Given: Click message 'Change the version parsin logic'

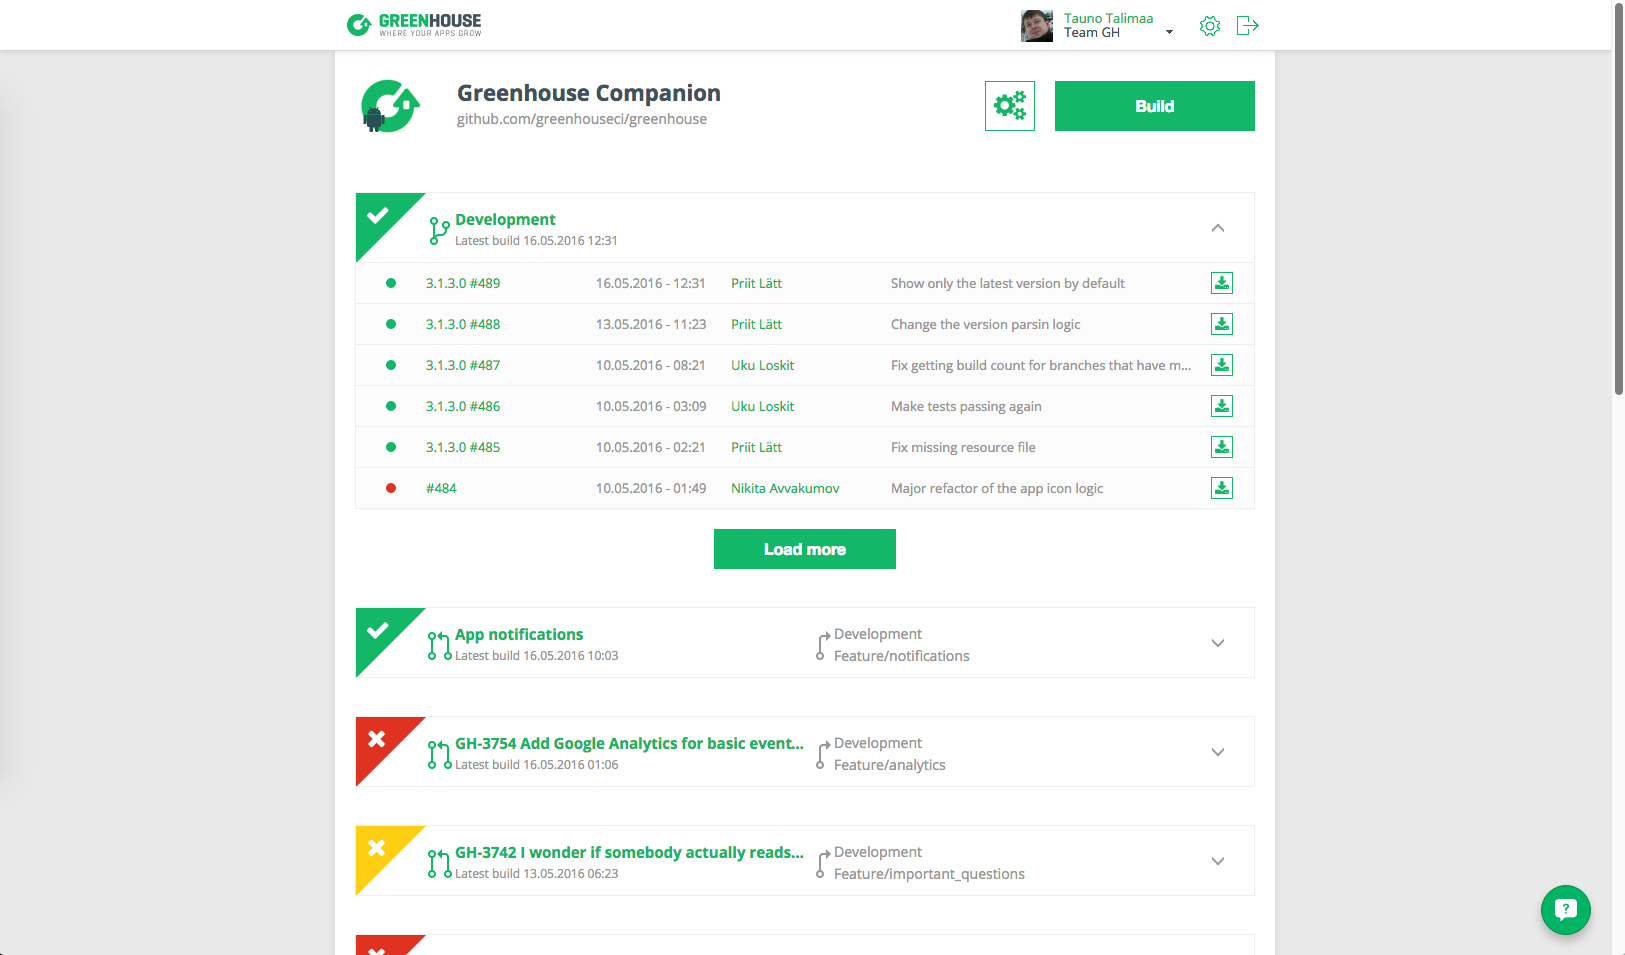Looking at the screenshot, I should [x=986, y=324].
